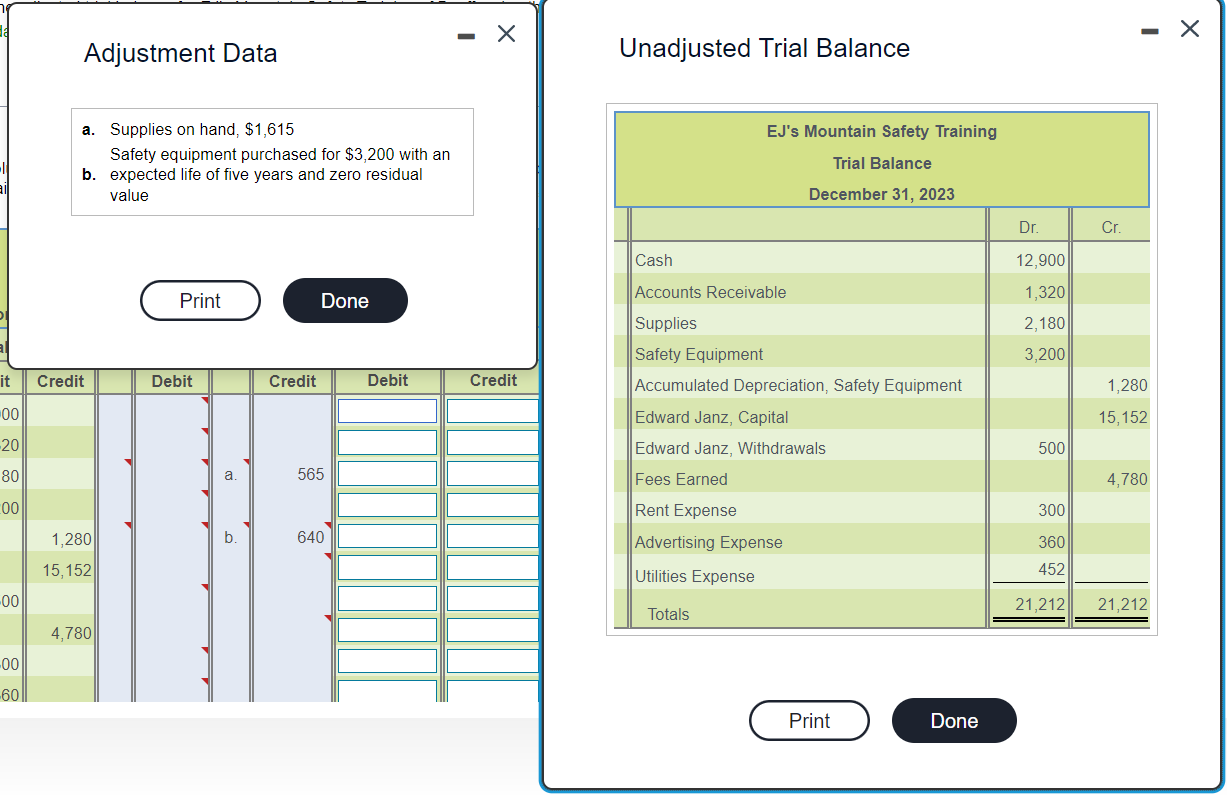This screenshot has width=1227, height=795.
Task: Close the Adjustment Data dialog
Action: 506,33
